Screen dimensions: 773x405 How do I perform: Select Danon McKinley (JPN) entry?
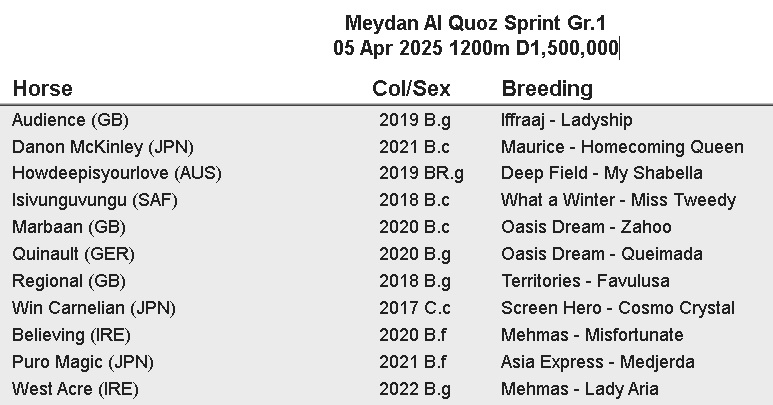coord(102,147)
